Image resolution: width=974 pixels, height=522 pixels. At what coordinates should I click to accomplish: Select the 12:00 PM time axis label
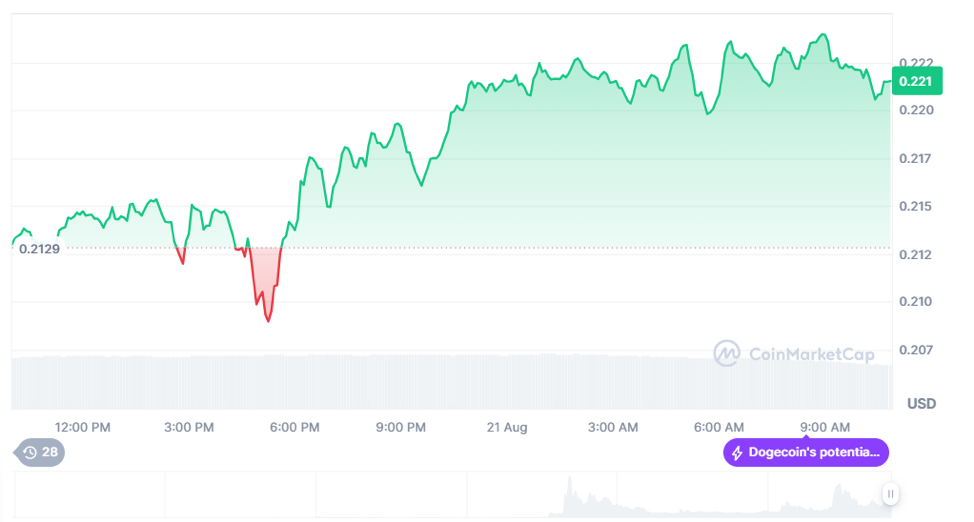[x=83, y=427]
